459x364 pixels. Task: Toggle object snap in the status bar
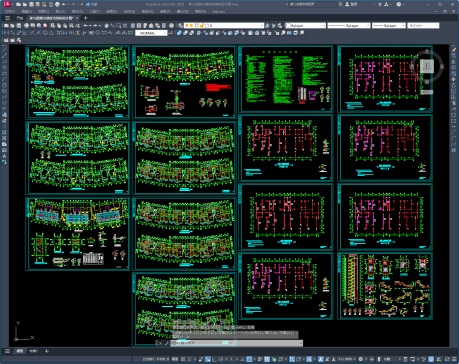tap(249, 359)
